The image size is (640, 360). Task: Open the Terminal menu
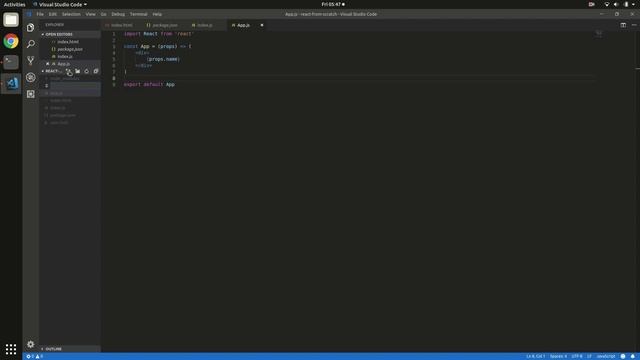(x=138, y=14)
